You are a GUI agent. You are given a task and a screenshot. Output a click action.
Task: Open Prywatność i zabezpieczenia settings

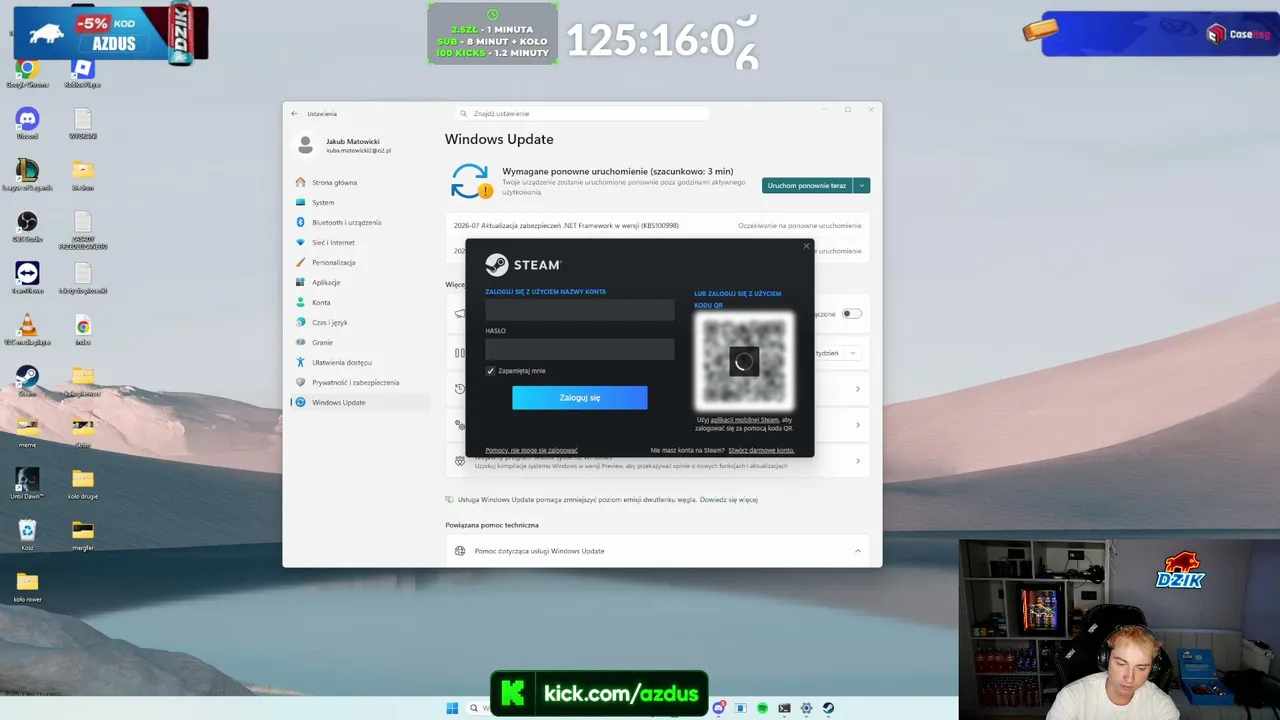click(x=360, y=383)
